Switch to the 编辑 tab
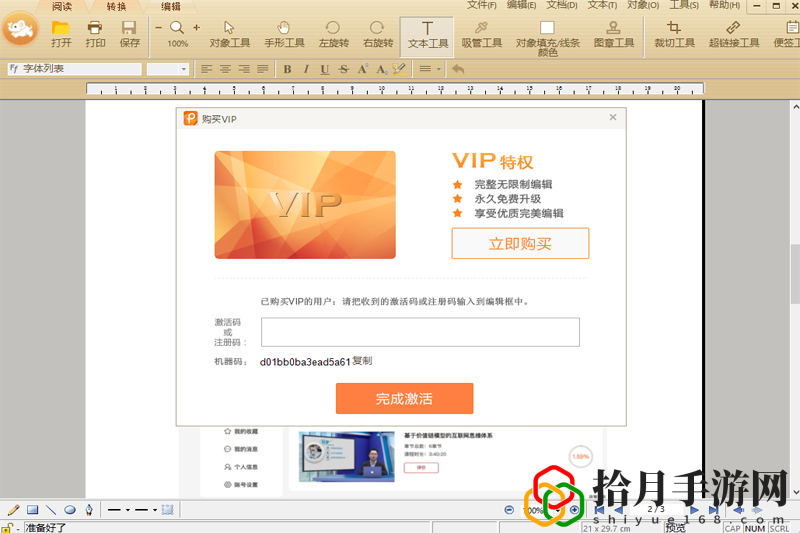This screenshot has width=800, height=533. coord(171,7)
